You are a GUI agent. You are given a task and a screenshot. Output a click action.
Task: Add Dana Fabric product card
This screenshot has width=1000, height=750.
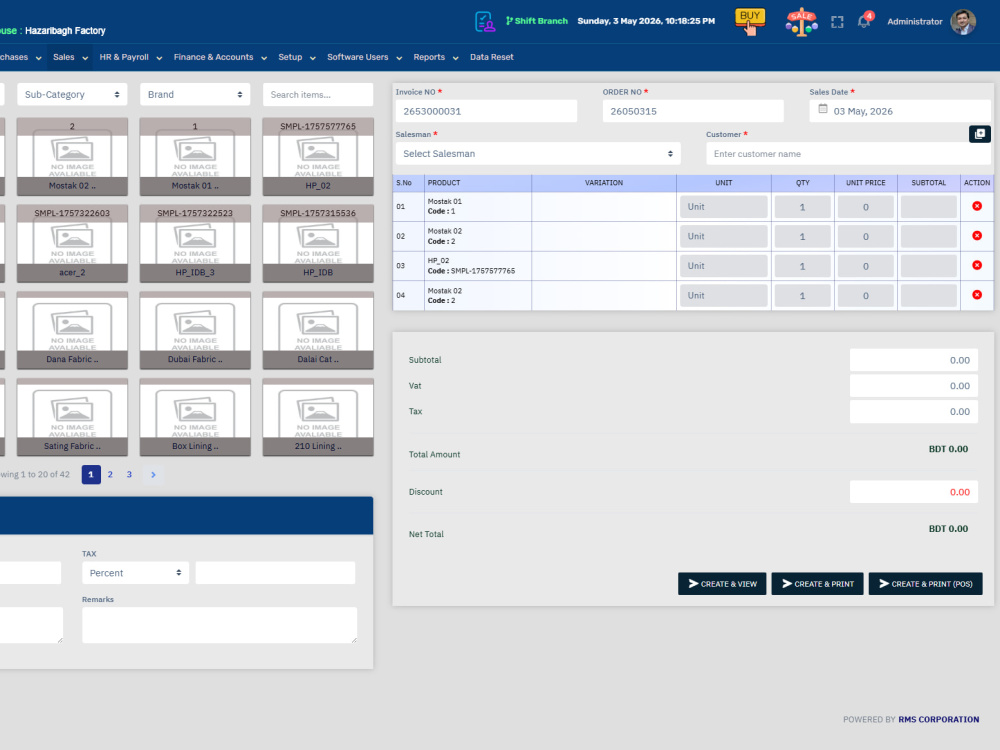click(72, 330)
